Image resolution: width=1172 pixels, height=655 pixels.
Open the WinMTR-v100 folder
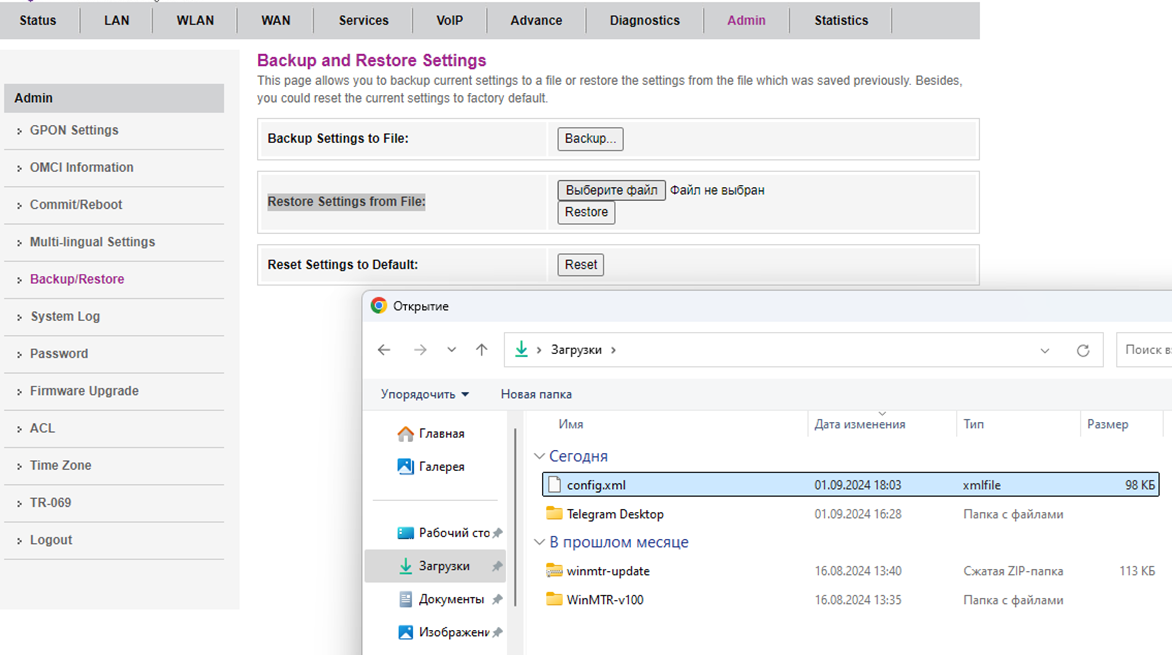pyautogui.click(x=604, y=600)
